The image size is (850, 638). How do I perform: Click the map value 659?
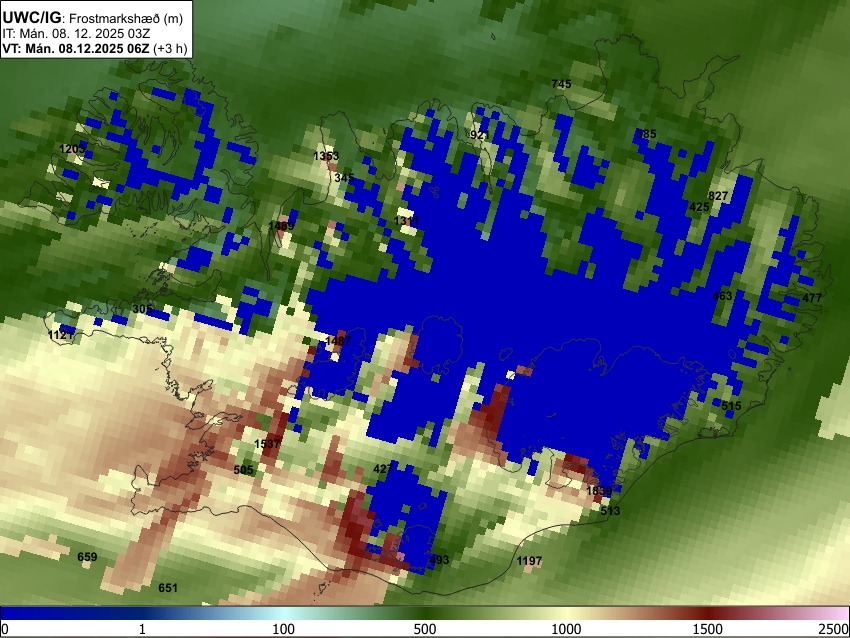(x=87, y=557)
